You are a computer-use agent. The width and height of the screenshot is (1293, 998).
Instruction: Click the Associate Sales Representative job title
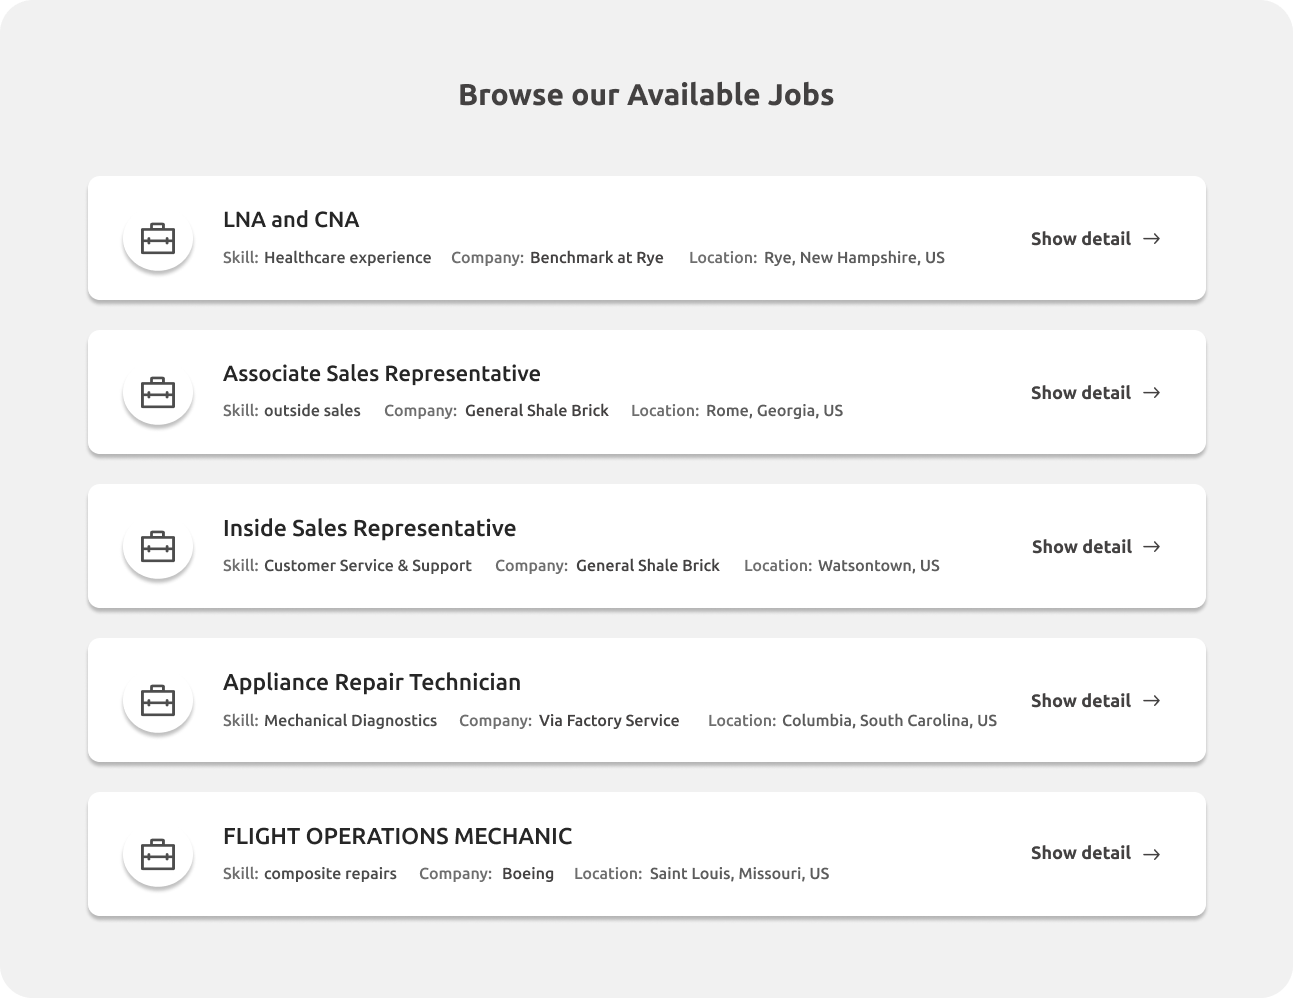[382, 373]
